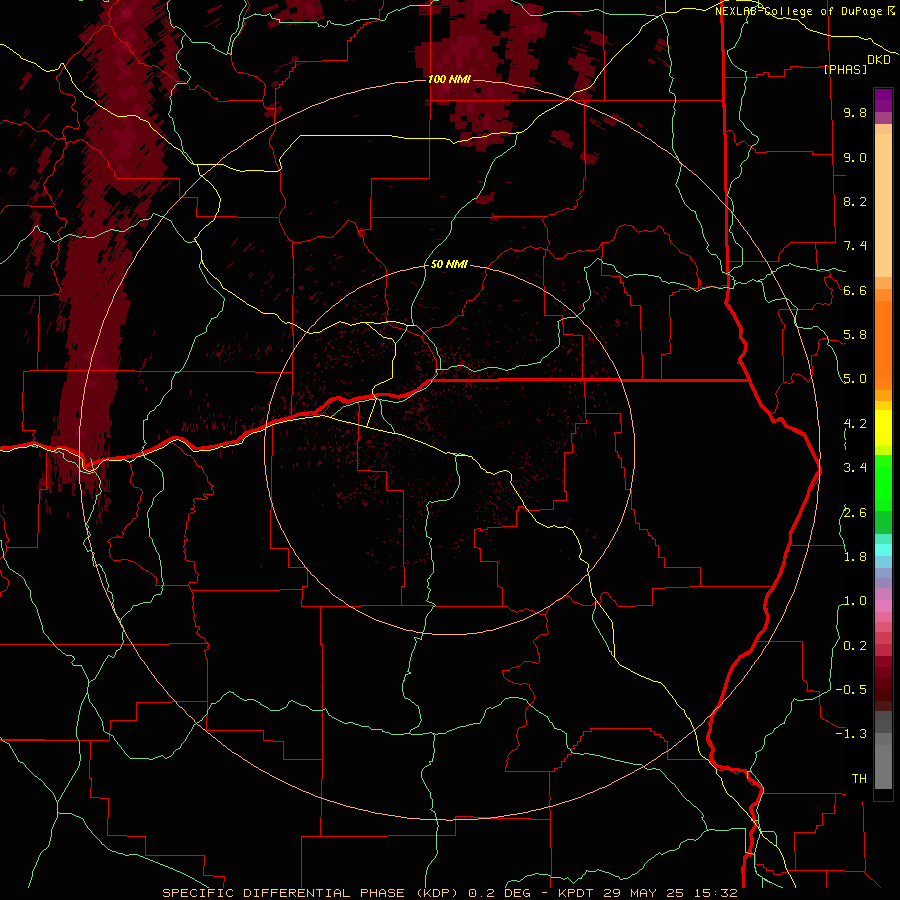Image resolution: width=900 pixels, height=900 pixels.
Task: Pick the light peach color bar segment
Action: point(883,207)
